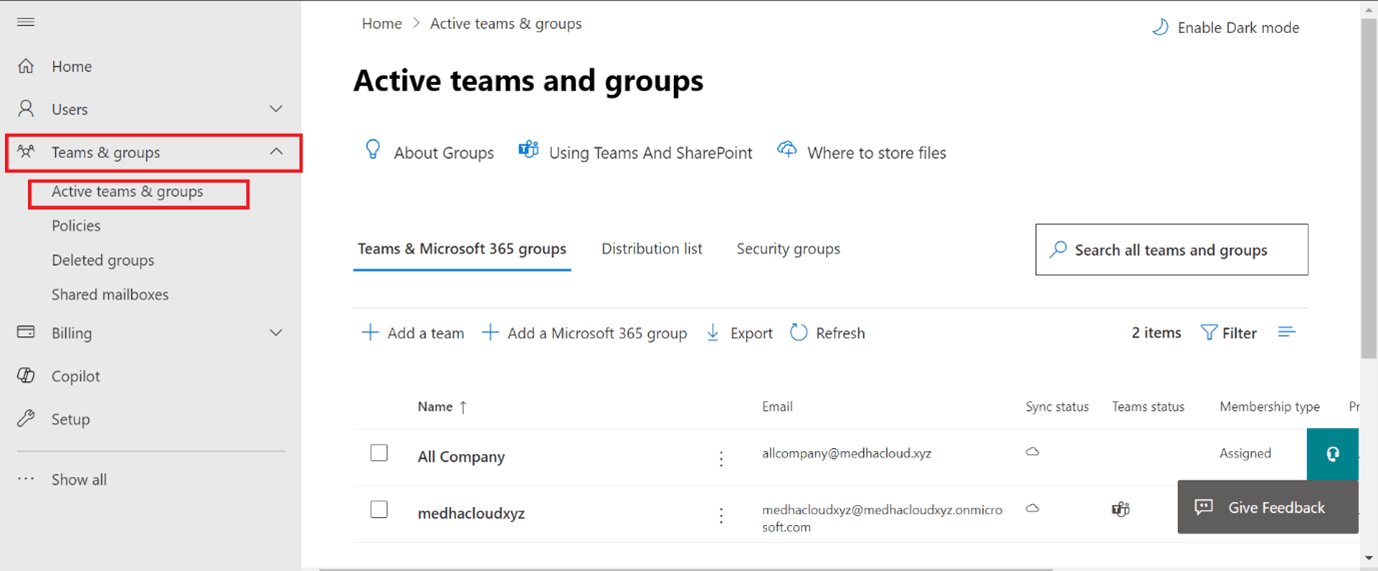Click the plus icon for Add a Microsoft 365 group
Screen dimensions: 1378x571
(x=490, y=332)
